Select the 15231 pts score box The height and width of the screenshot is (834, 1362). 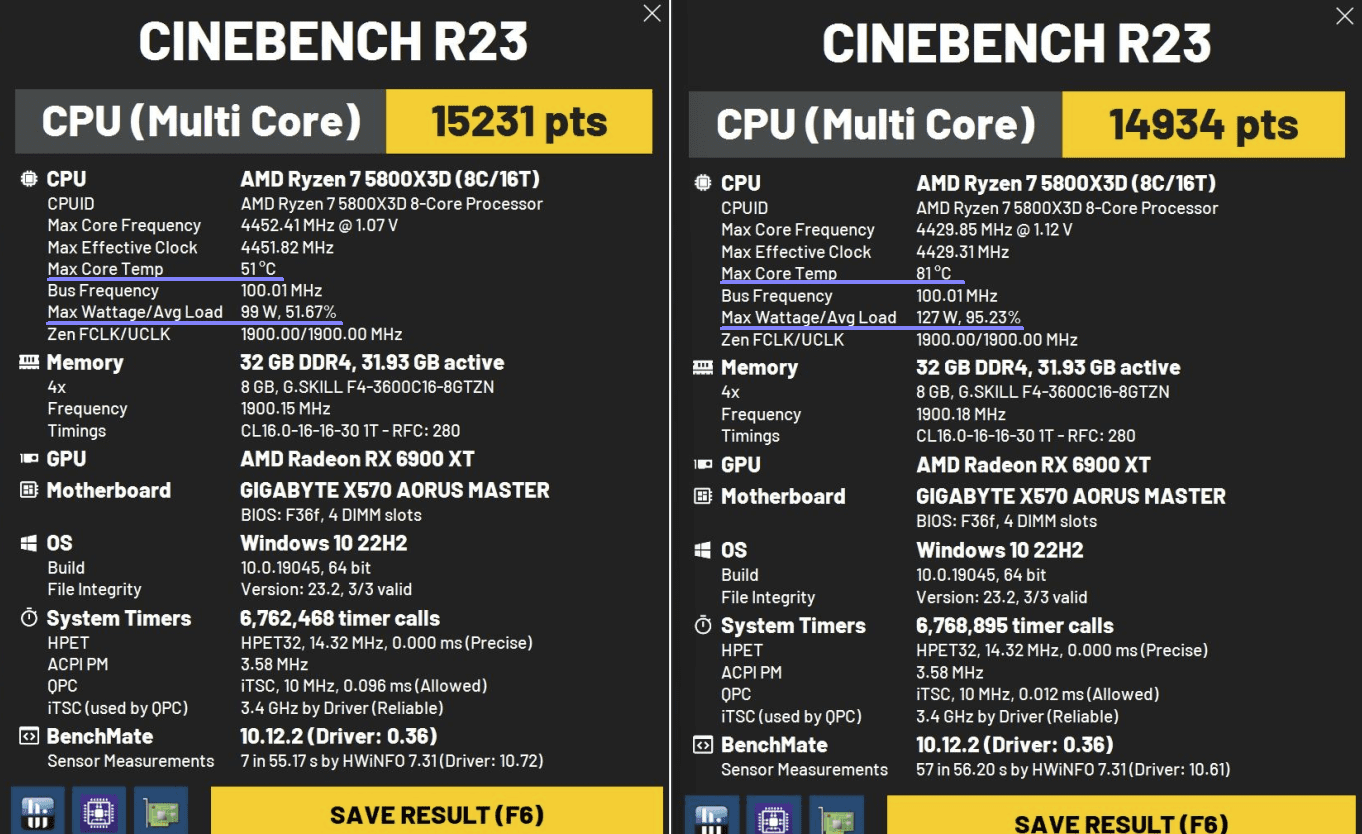[519, 122]
